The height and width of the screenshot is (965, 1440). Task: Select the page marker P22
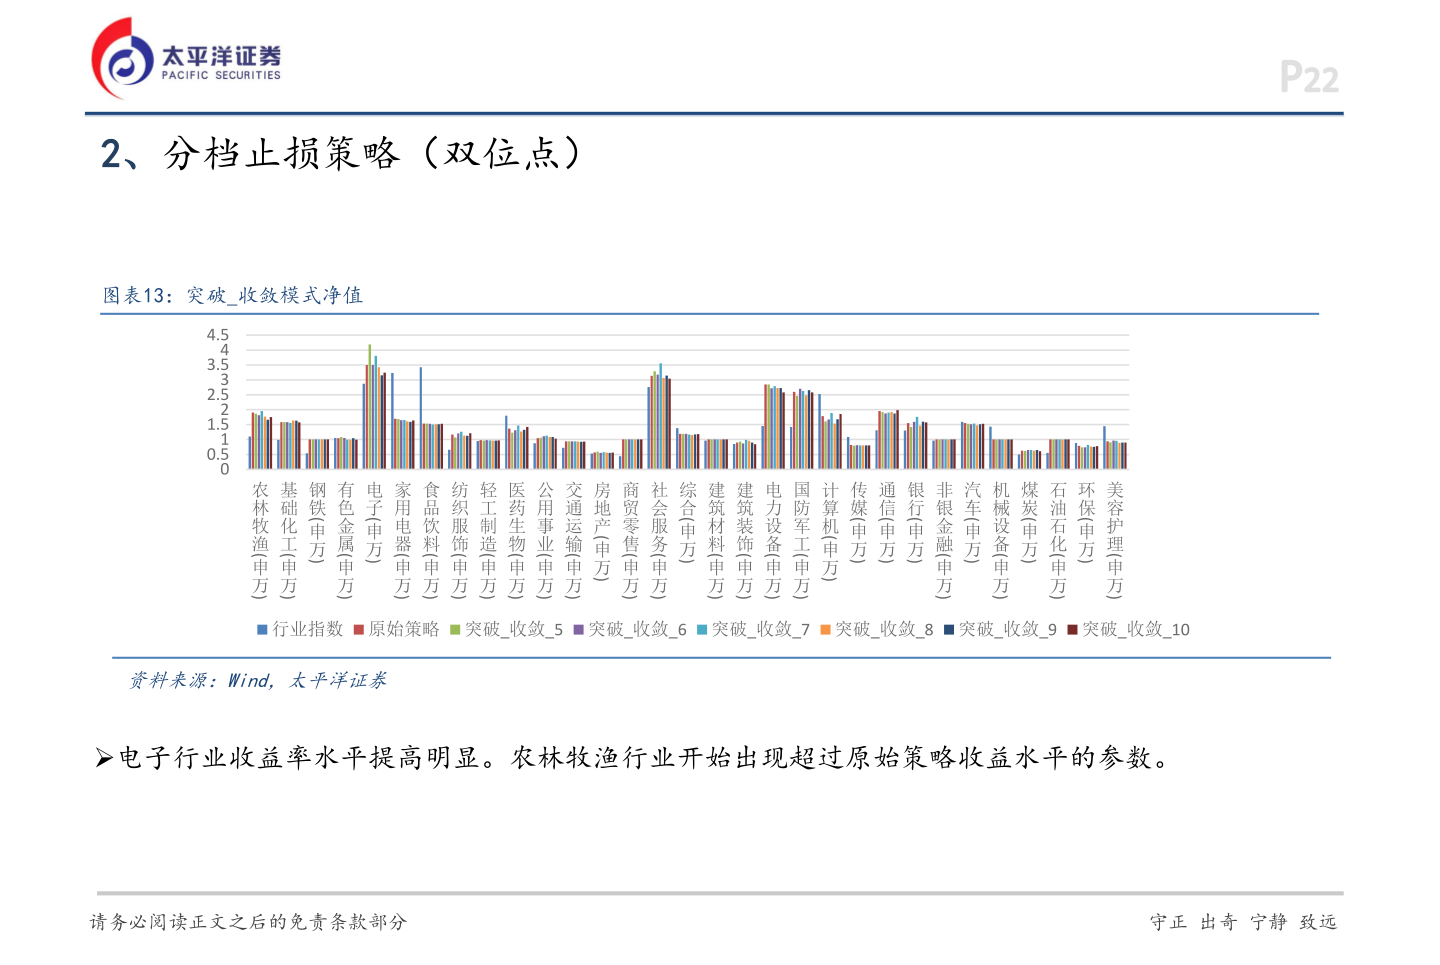[1311, 76]
